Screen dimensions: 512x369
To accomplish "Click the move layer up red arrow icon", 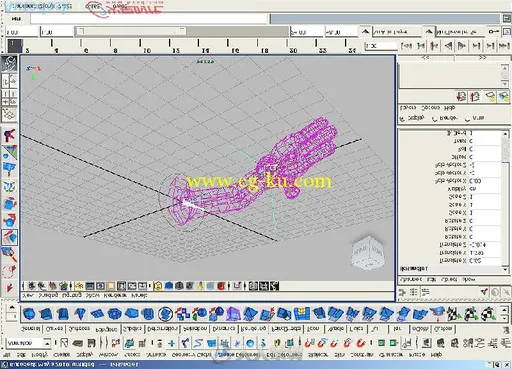I will click(461, 97).
